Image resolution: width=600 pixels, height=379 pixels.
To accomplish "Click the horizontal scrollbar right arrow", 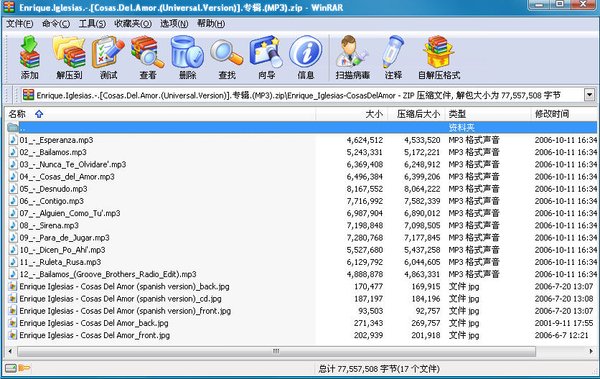I will point(592,351).
